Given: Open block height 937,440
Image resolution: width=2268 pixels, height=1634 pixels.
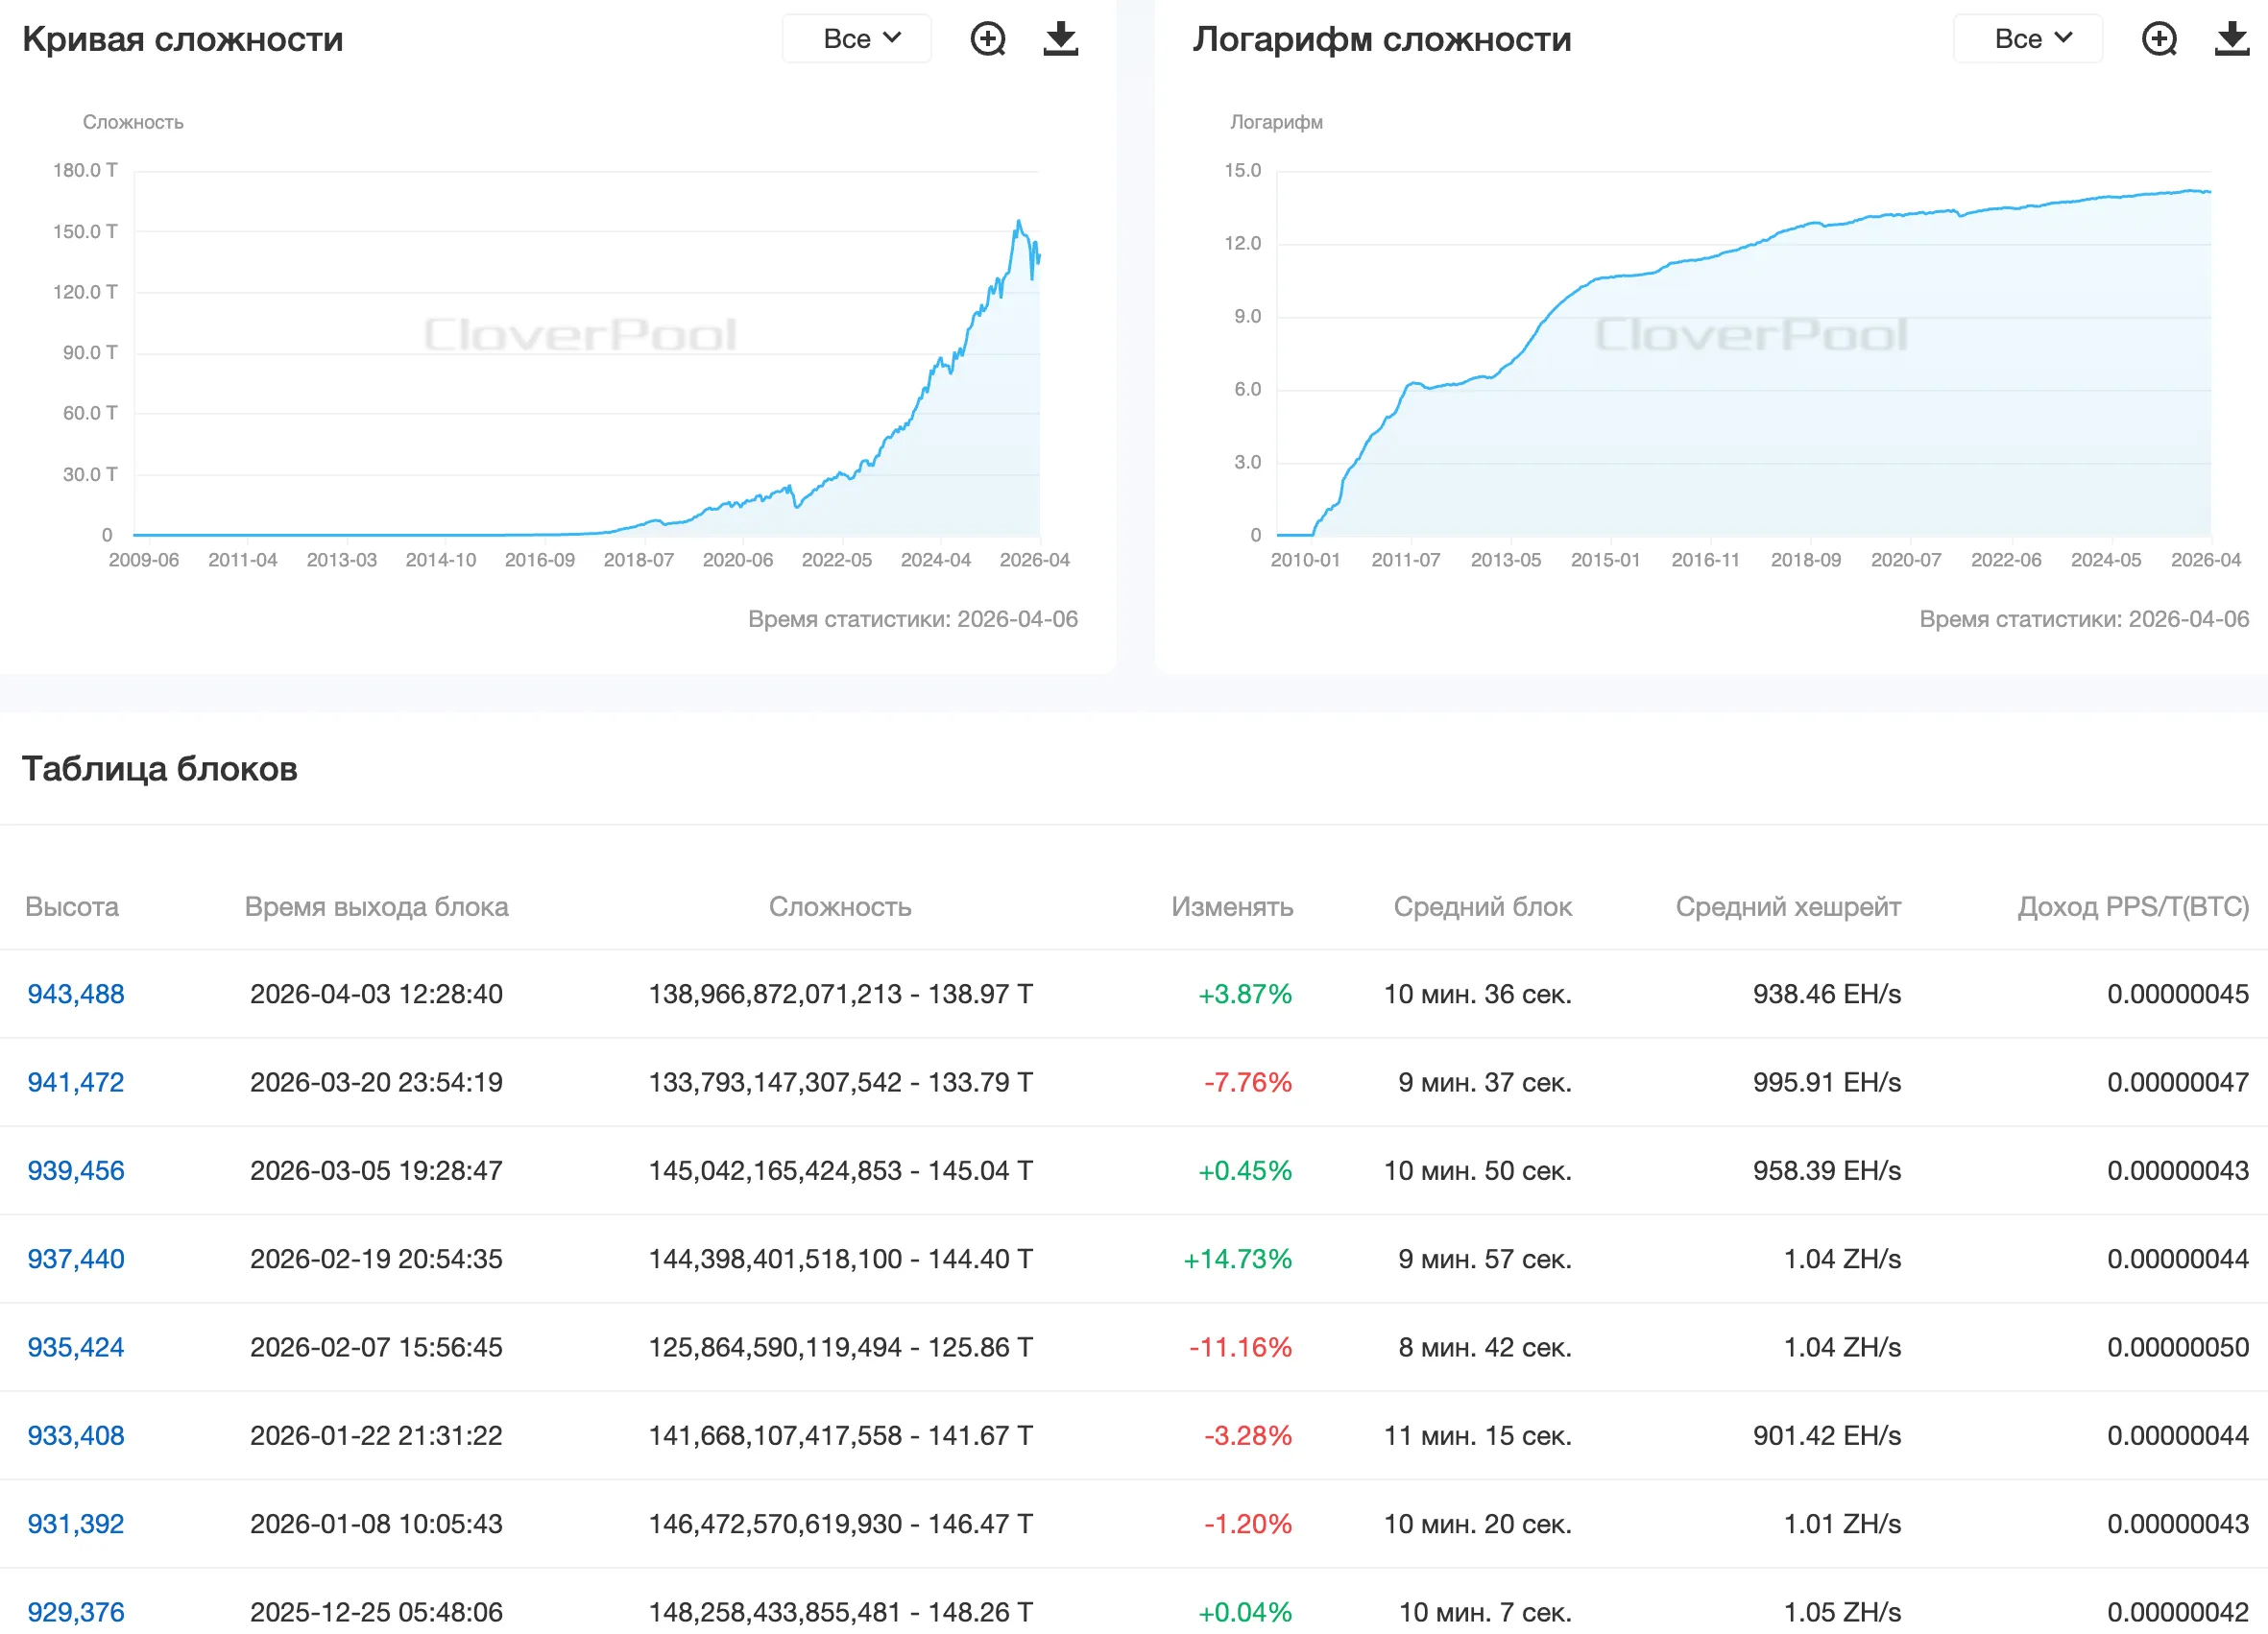Looking at the screenshot, I should click(x=76, y=1259).
